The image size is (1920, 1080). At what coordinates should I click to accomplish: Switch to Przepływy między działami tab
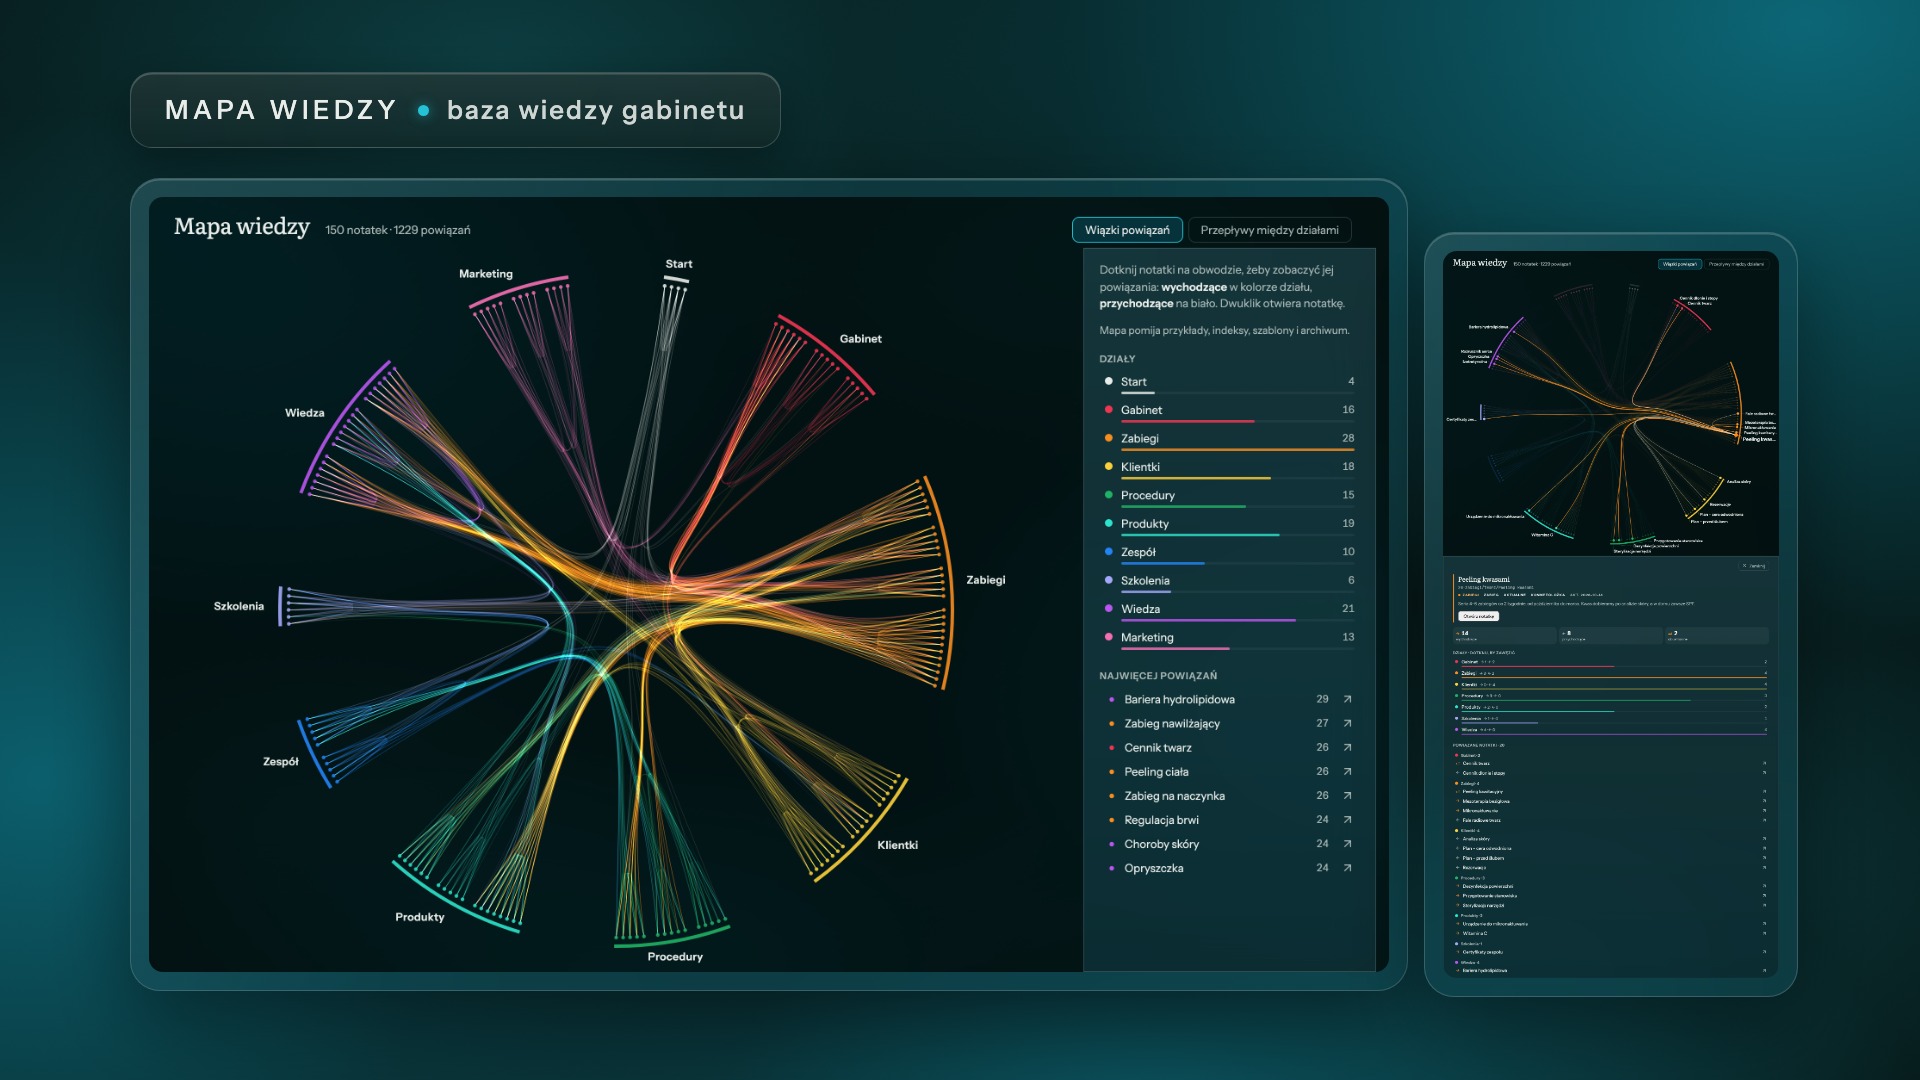[x=1269, y=230]
